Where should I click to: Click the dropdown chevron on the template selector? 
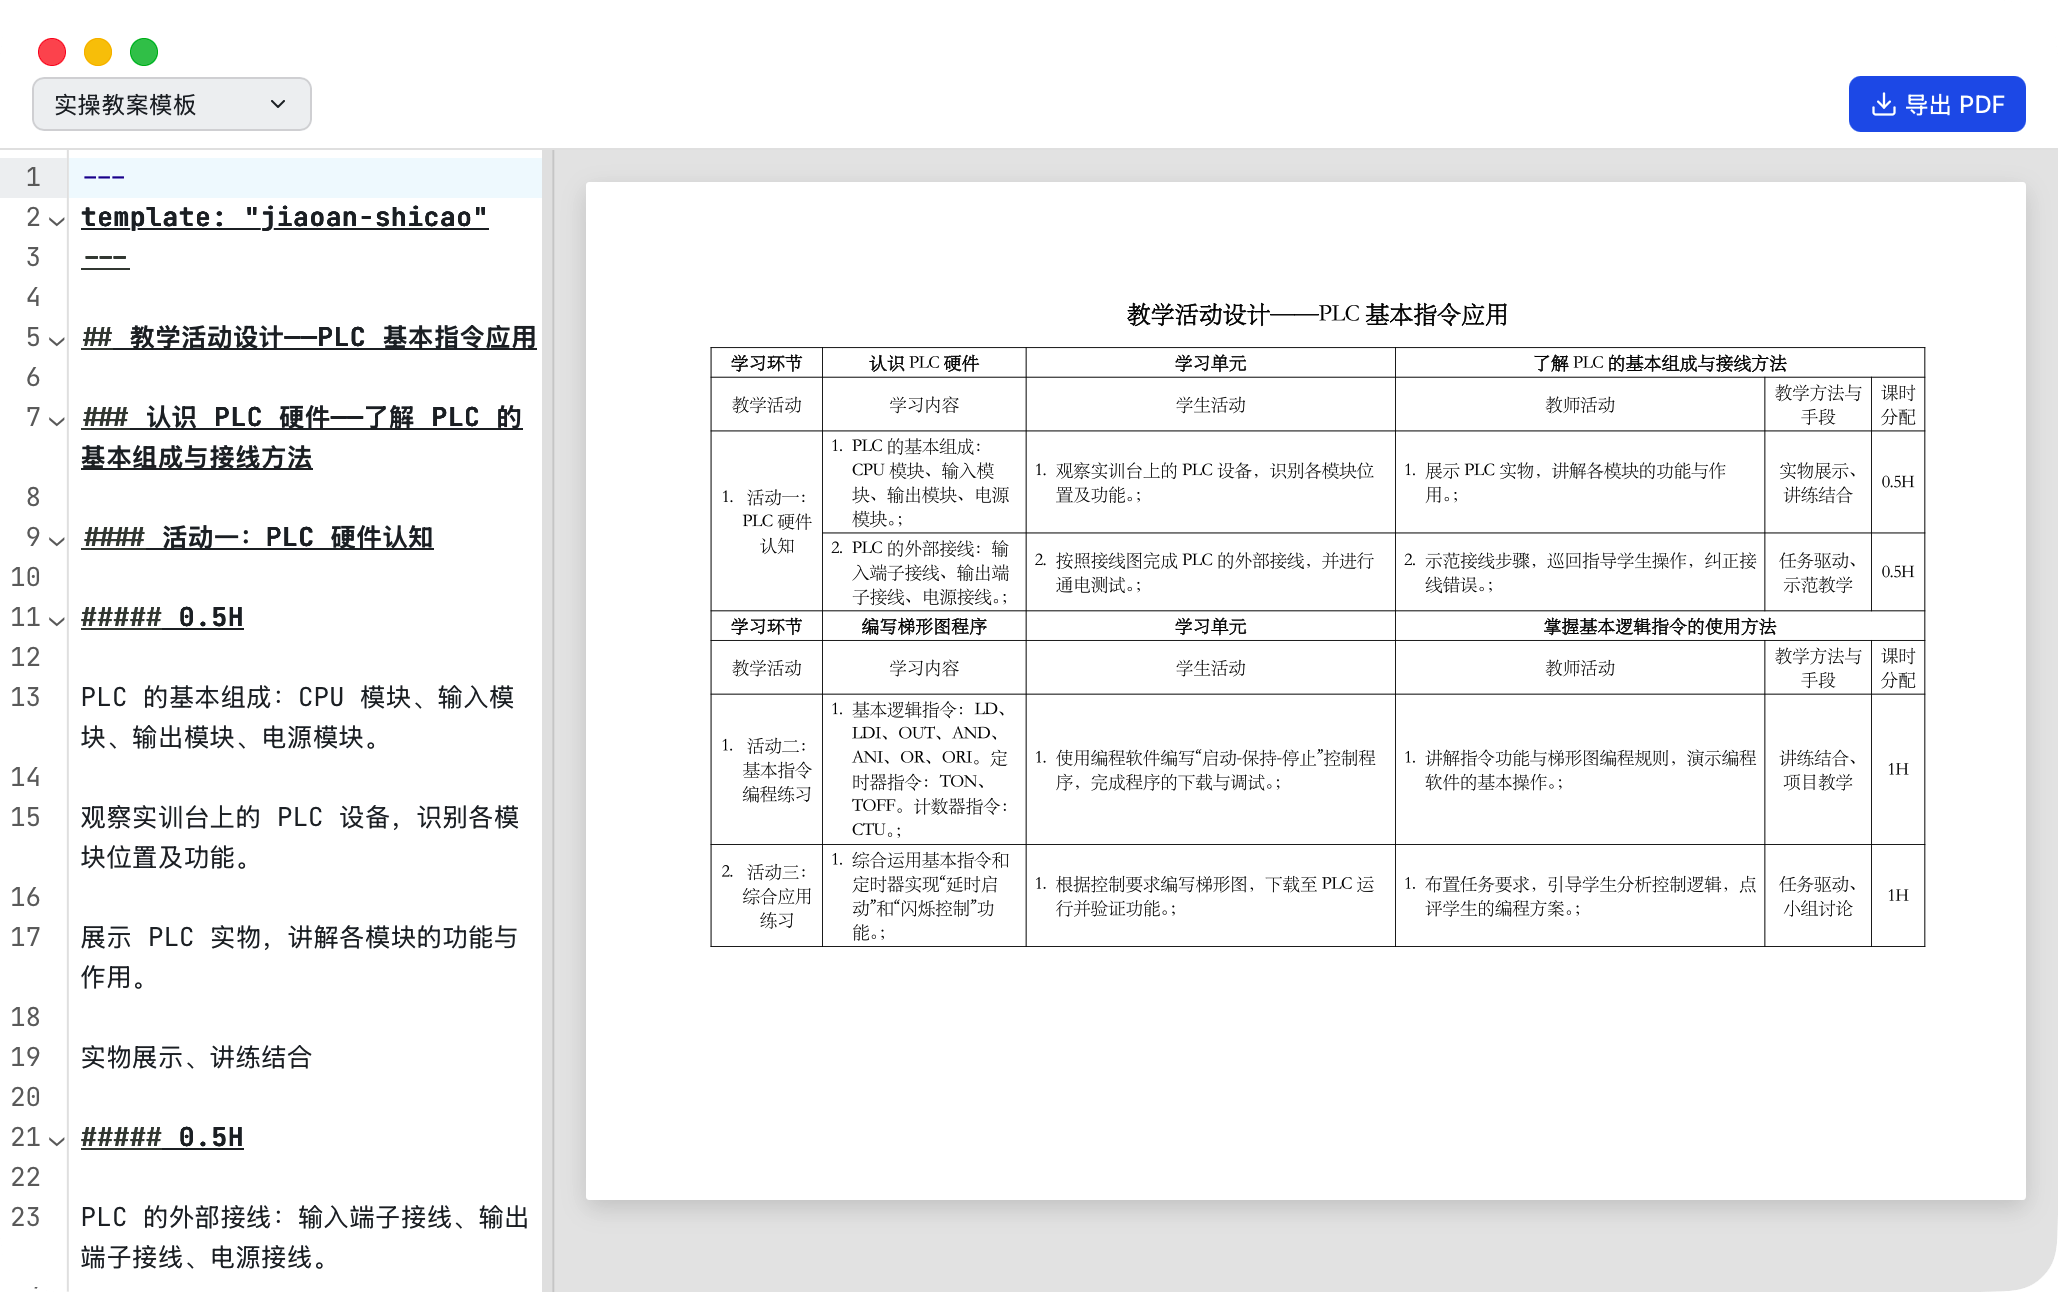(x=278, y=103)
